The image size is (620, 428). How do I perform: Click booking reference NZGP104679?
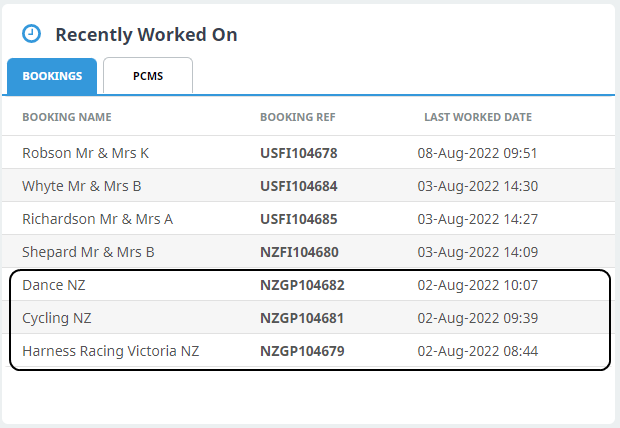(302, 351)
